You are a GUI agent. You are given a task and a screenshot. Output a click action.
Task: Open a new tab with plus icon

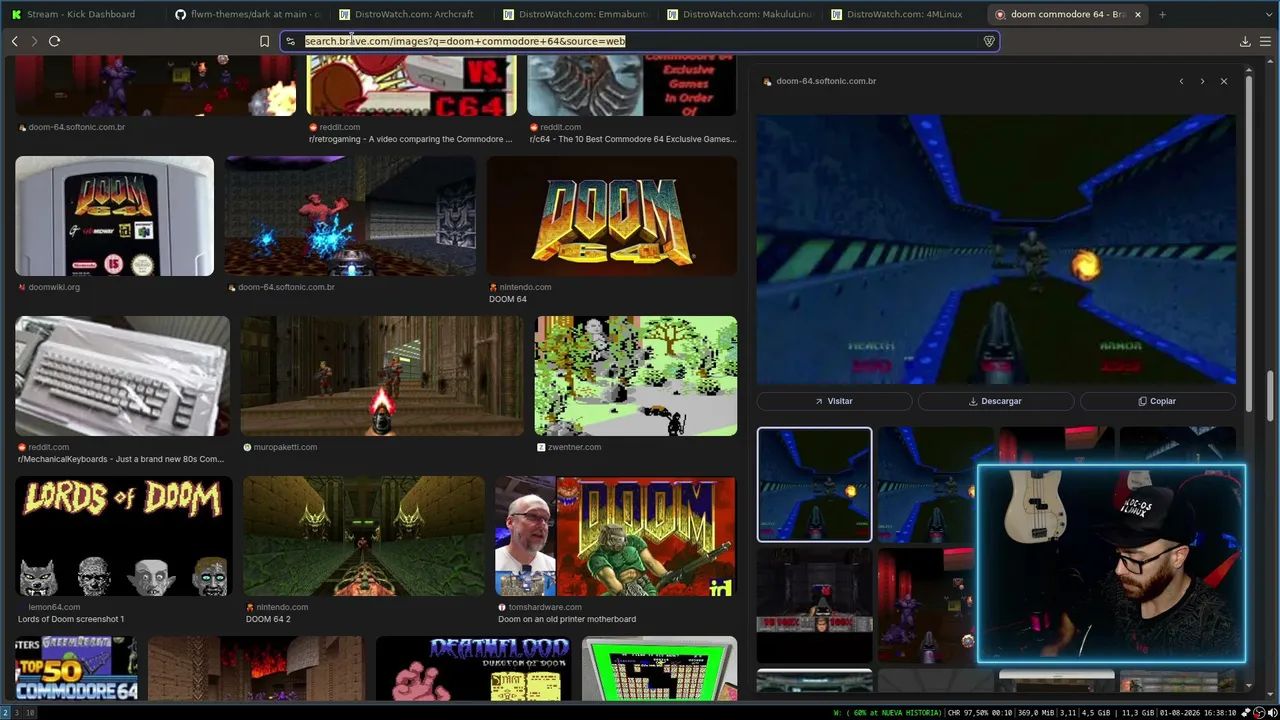[x=1162, y=14]
